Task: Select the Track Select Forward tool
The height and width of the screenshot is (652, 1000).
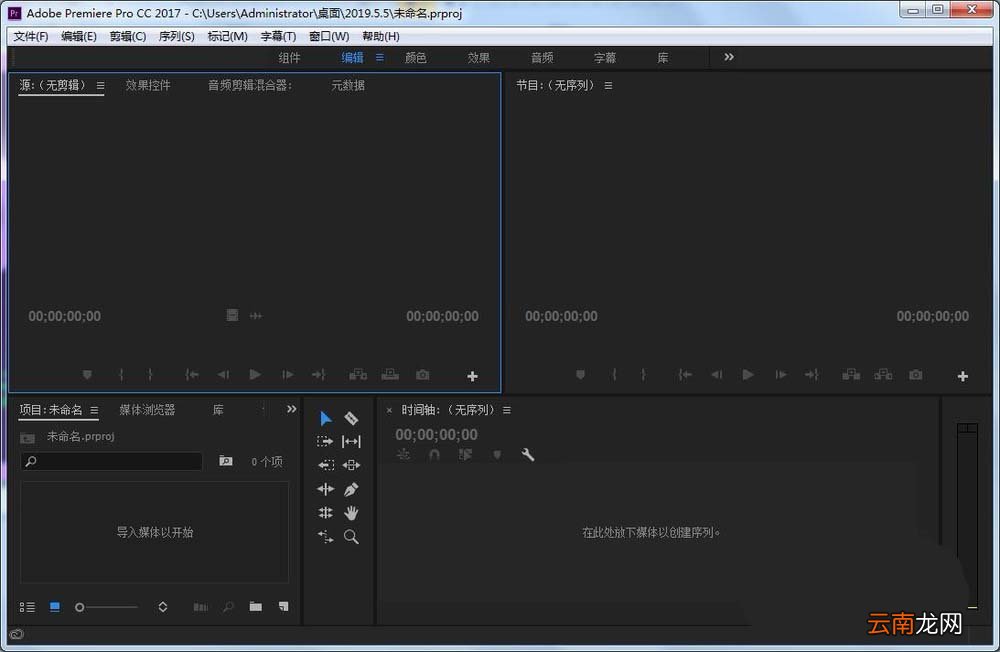Action: tap(325, 441)
